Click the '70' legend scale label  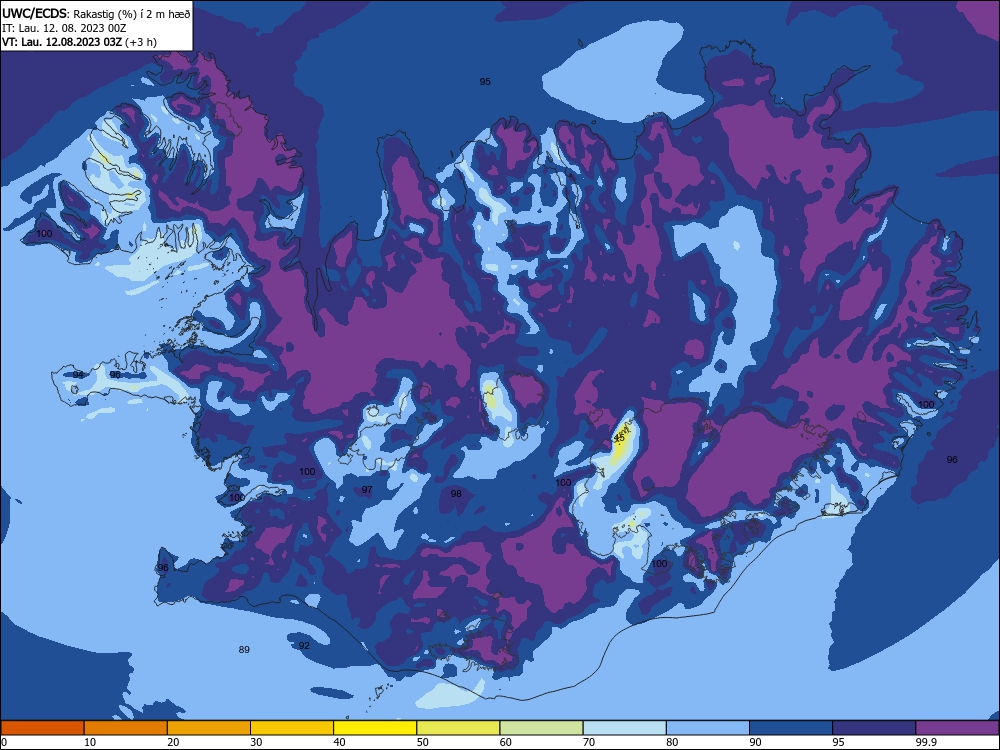point(589,742)
